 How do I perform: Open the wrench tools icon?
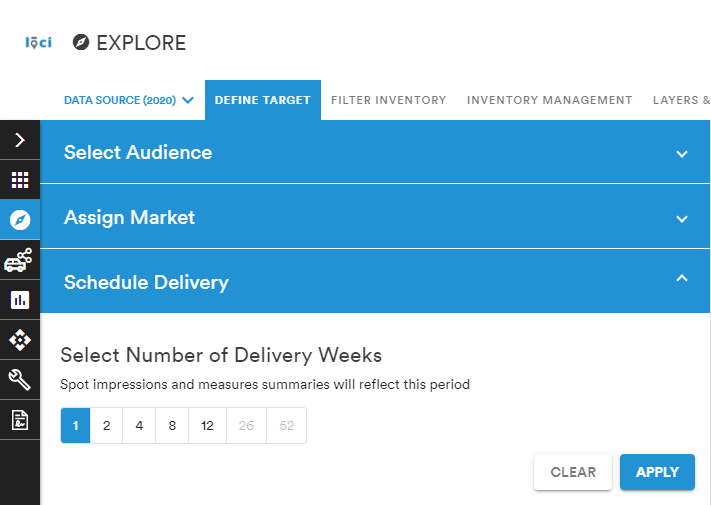tap(20, 380)
